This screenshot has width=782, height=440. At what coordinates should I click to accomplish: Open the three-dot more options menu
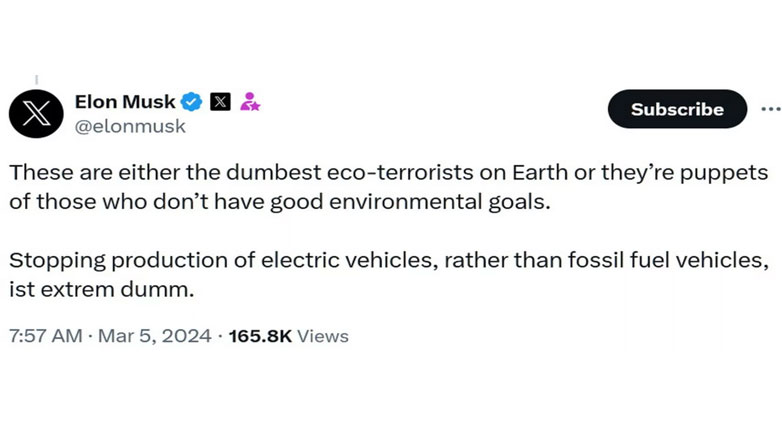pyautogui.click(x=770, y=109)
